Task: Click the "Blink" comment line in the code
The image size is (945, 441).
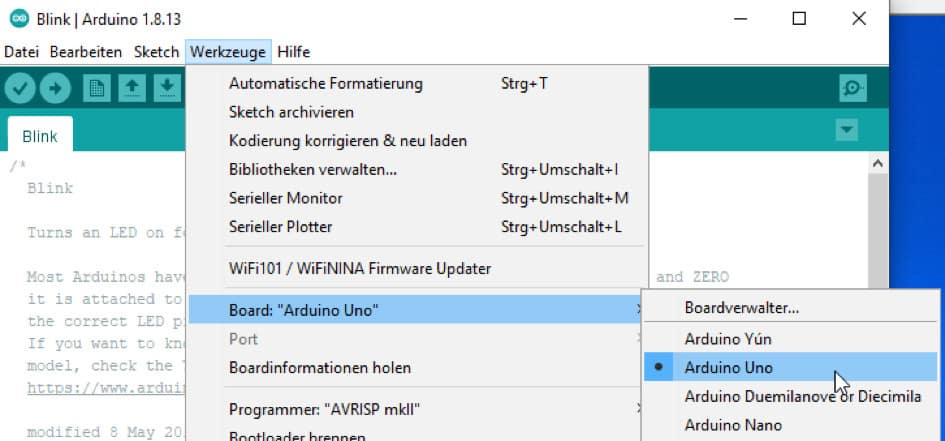Action: pos(50,189)
